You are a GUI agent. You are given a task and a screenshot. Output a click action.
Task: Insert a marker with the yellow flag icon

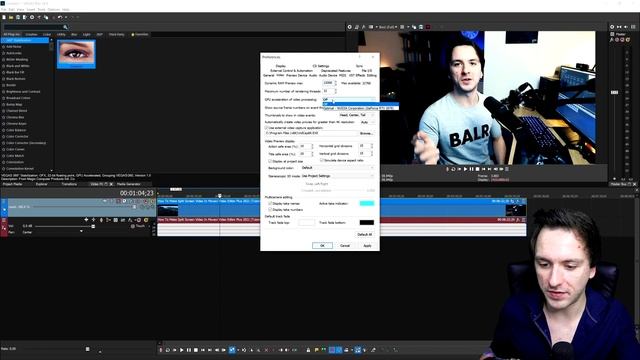coord(316,350)
